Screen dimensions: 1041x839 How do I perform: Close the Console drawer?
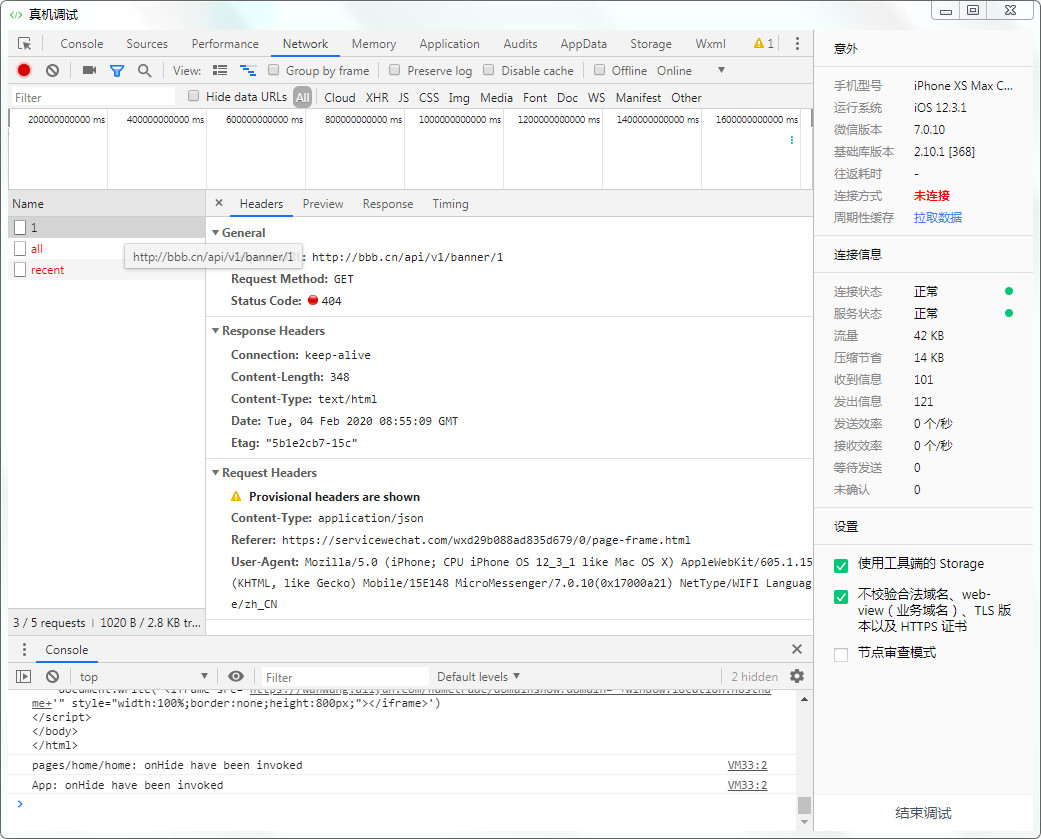pos(797,649)
